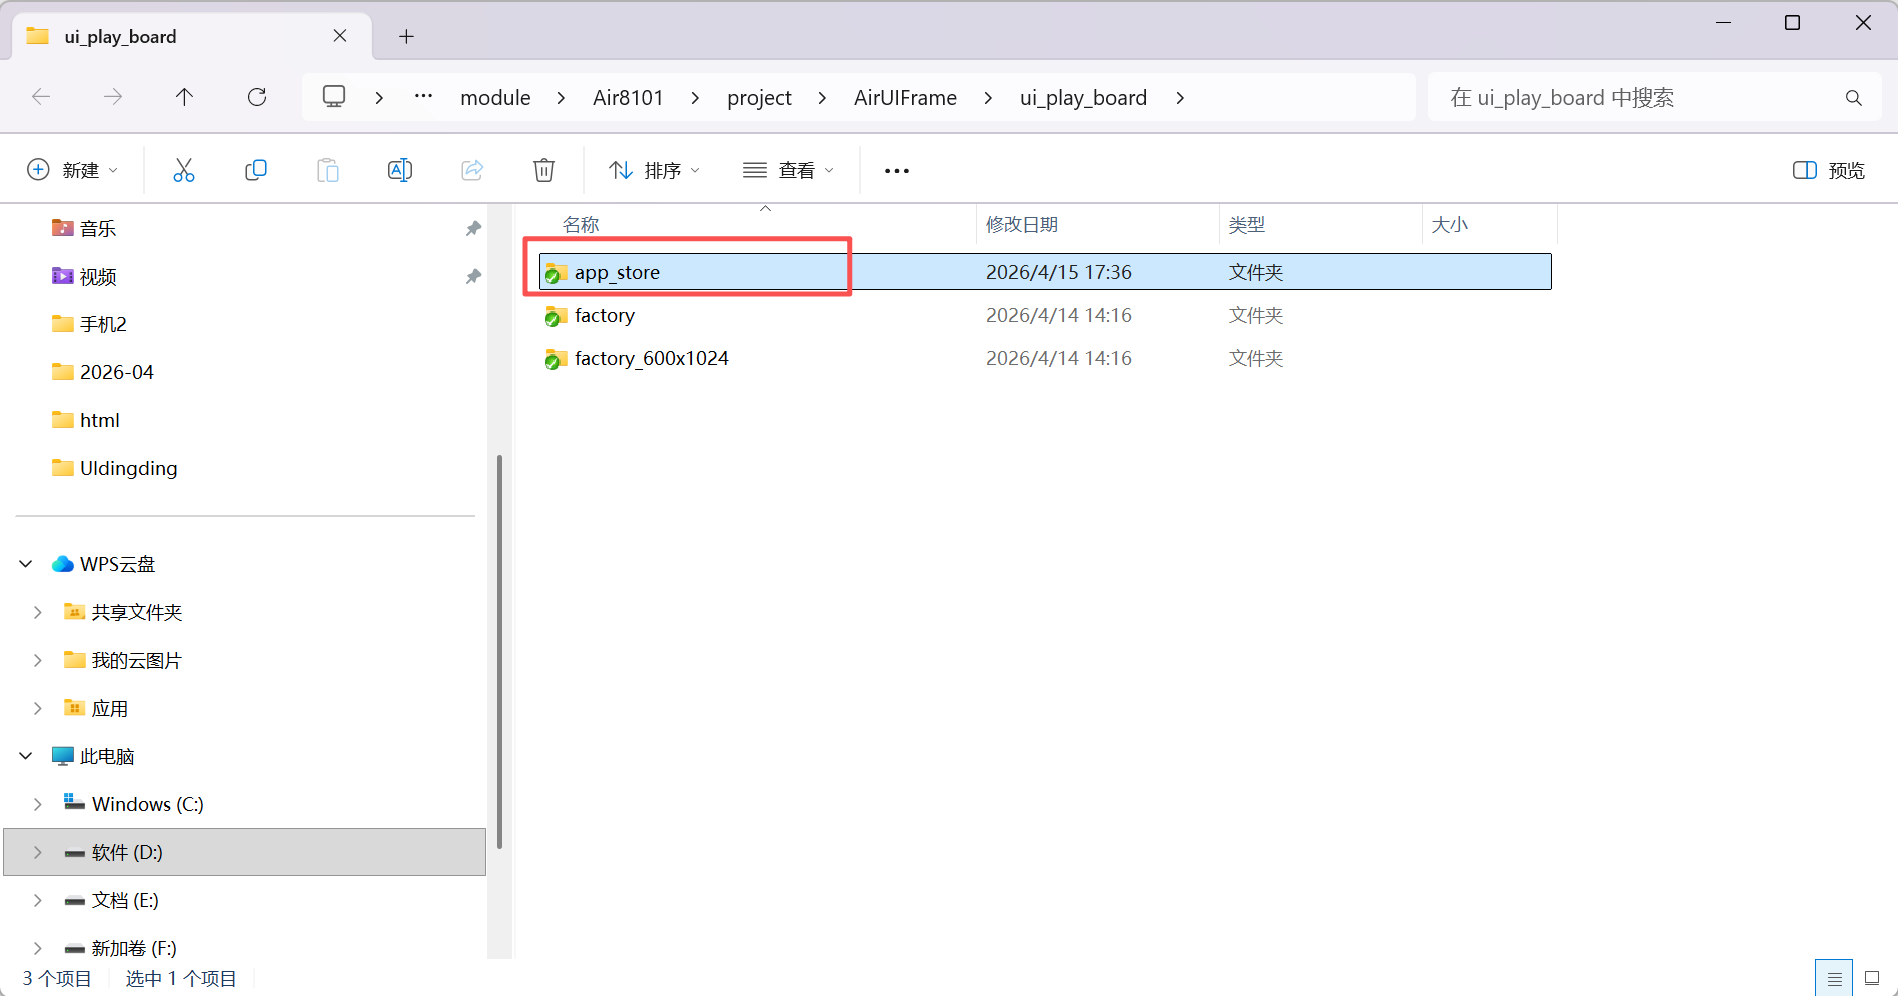Click the Cut scissors icon

184,170
